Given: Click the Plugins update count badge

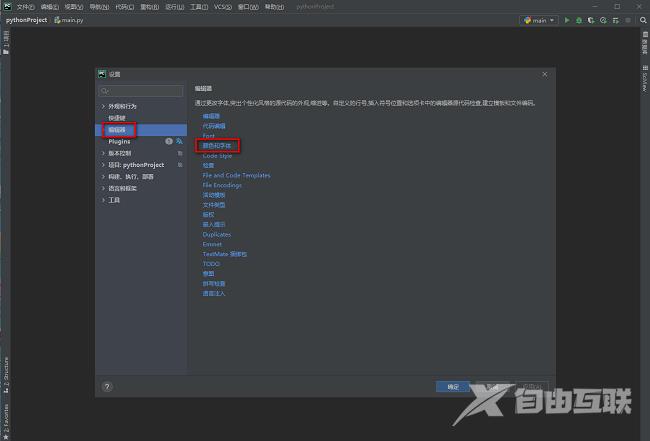Looking at the screenshot, I should click(168, 141).
